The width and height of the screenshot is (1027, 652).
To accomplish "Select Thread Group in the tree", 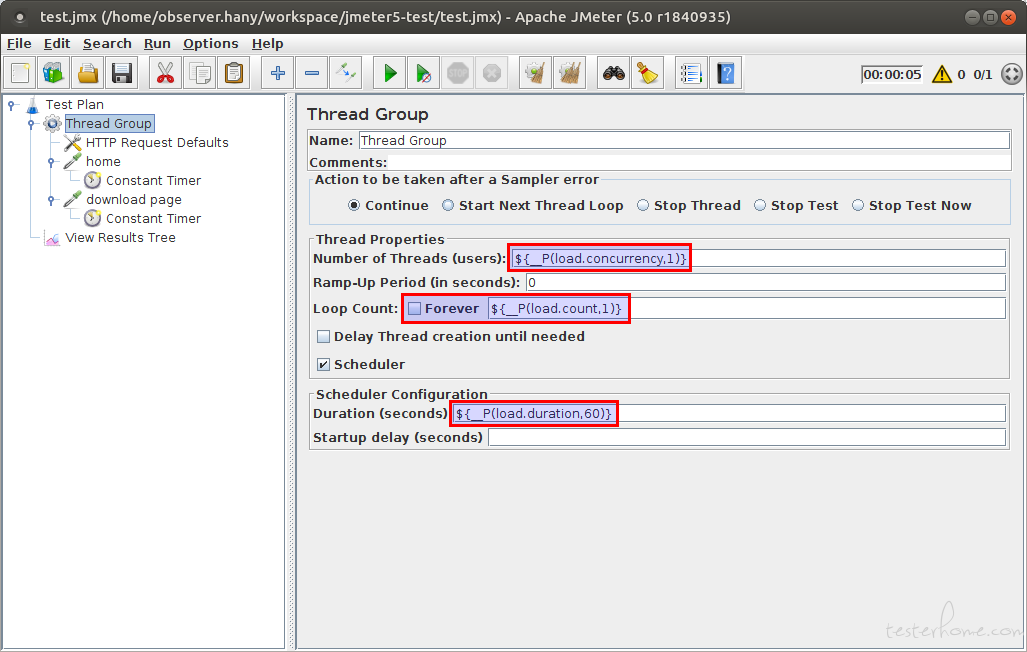I will [109, 124].
